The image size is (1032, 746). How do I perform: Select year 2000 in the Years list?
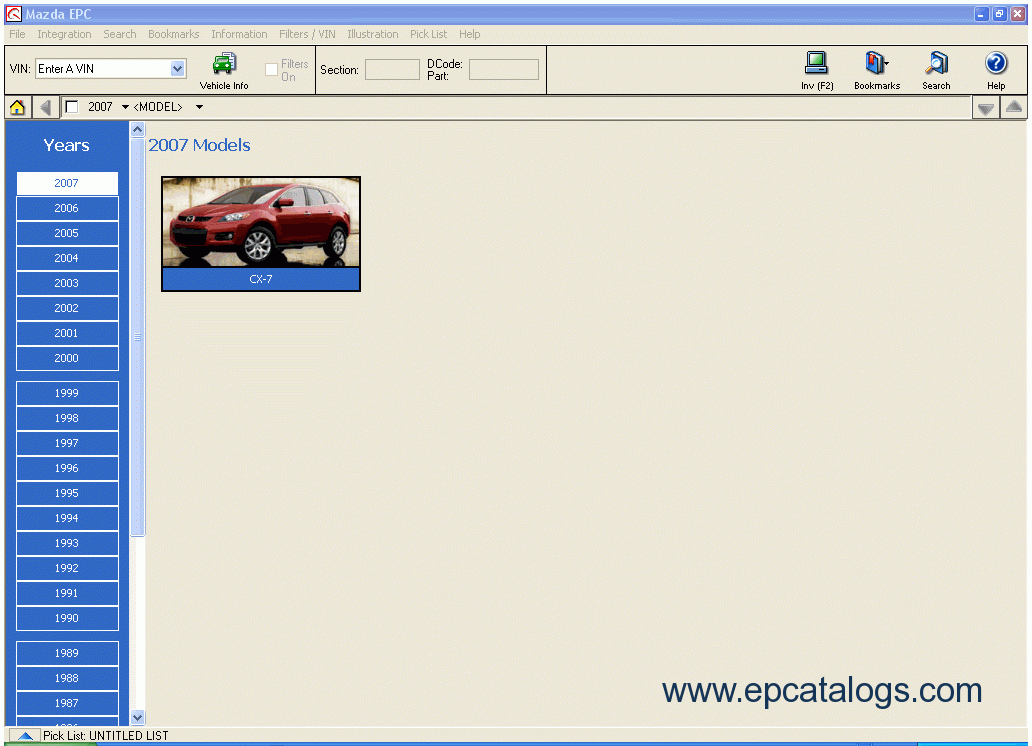click(x=67, y=358)
